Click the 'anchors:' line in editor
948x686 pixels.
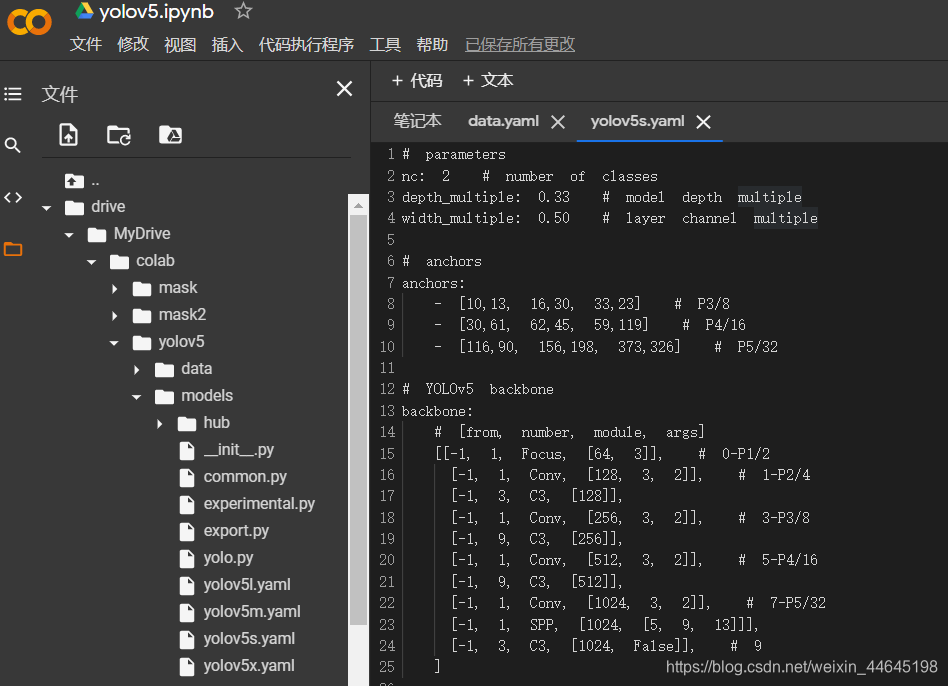[433, 283]
